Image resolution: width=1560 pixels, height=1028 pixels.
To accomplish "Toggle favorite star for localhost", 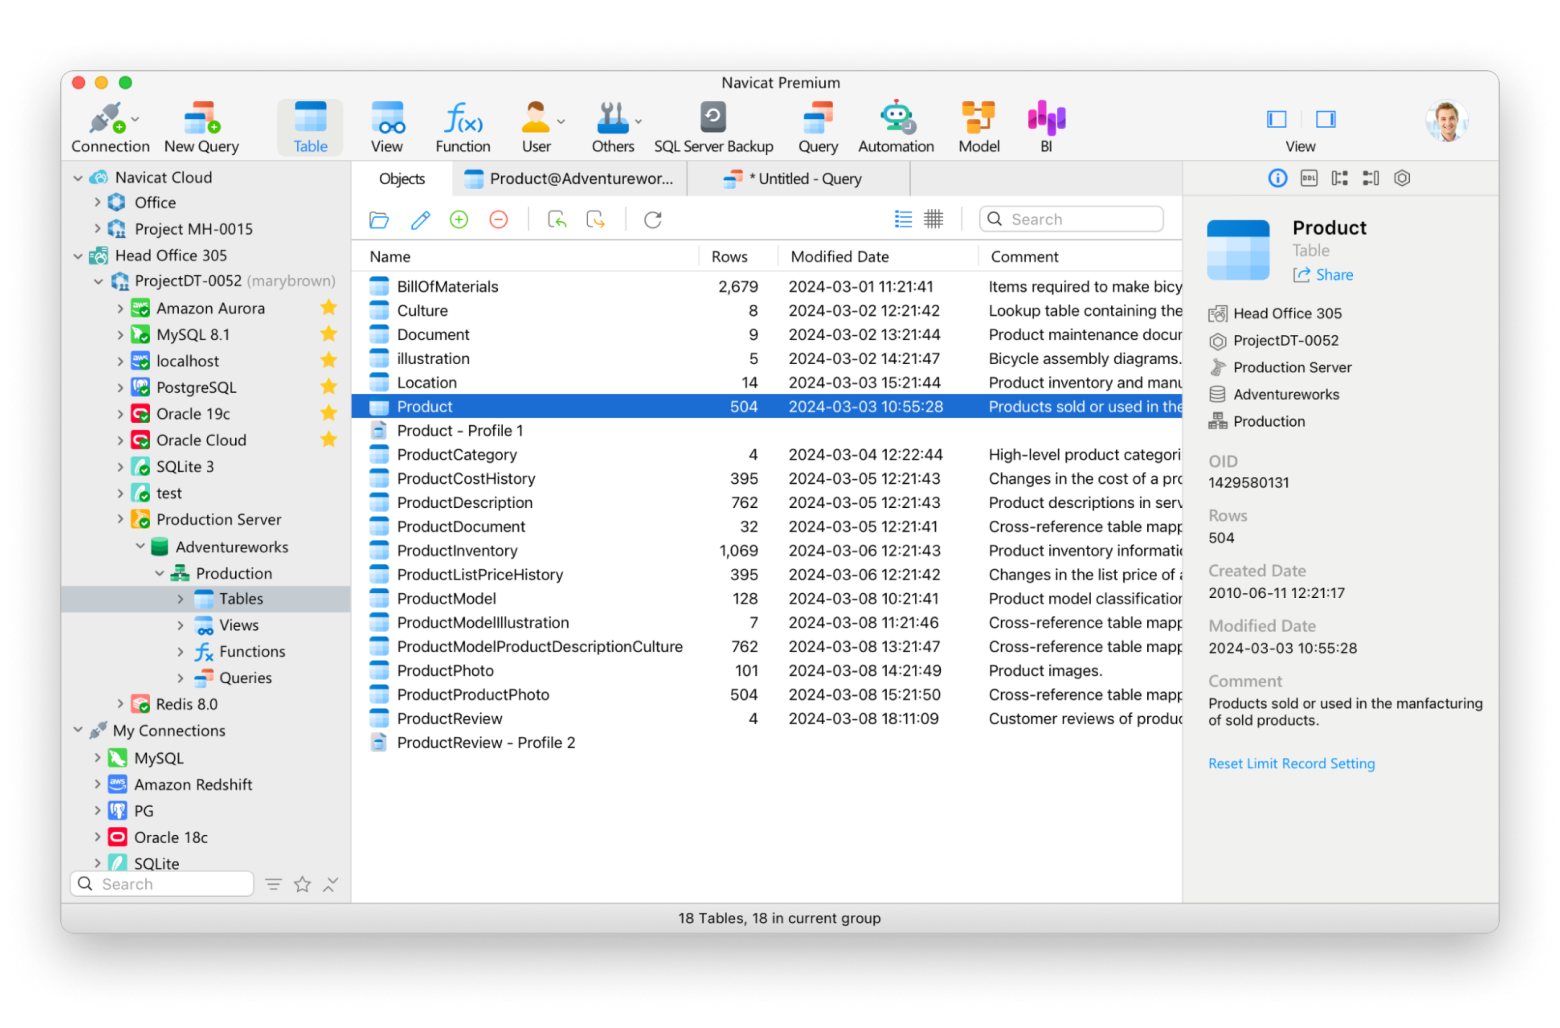I will (328, 361).
